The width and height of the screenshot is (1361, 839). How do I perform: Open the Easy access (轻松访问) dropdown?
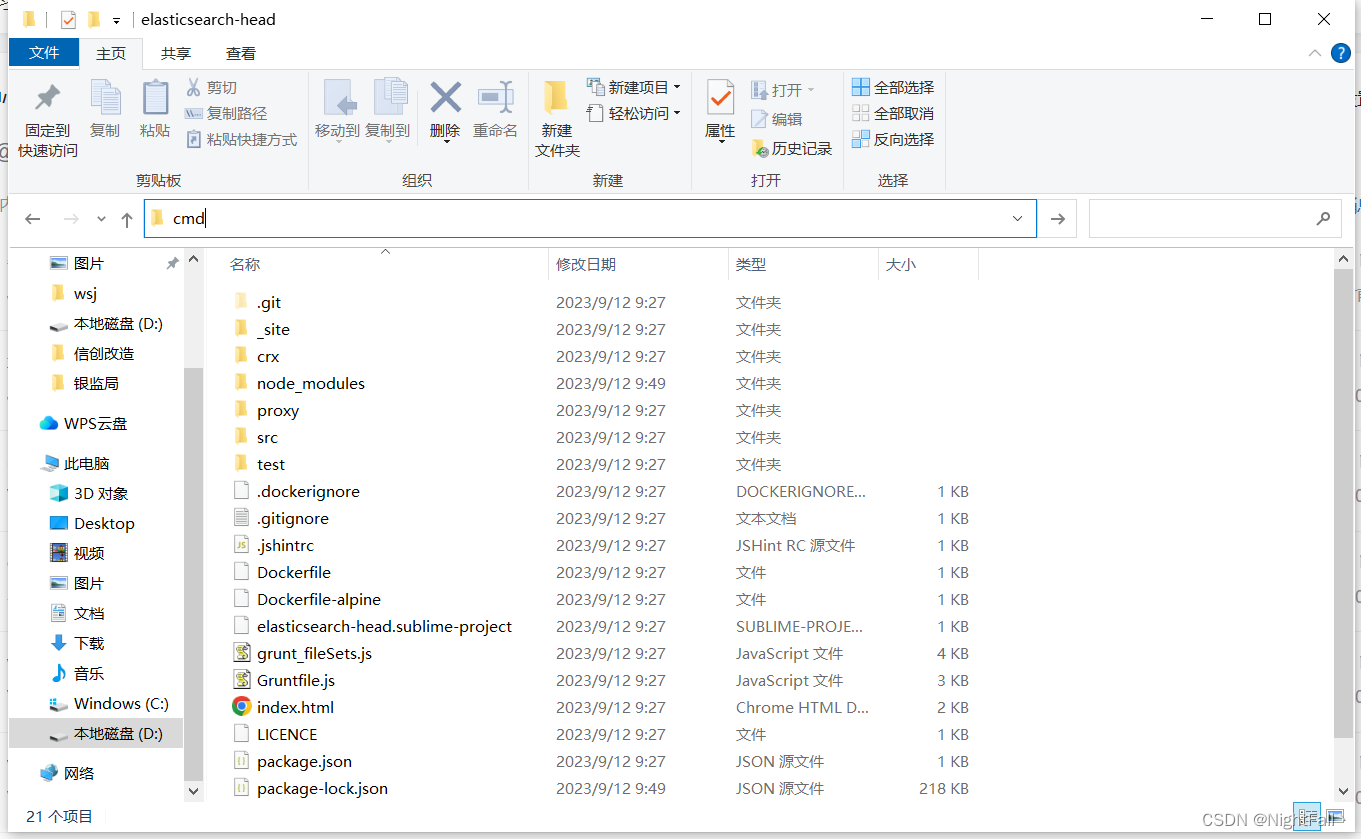tap(633, 113)
